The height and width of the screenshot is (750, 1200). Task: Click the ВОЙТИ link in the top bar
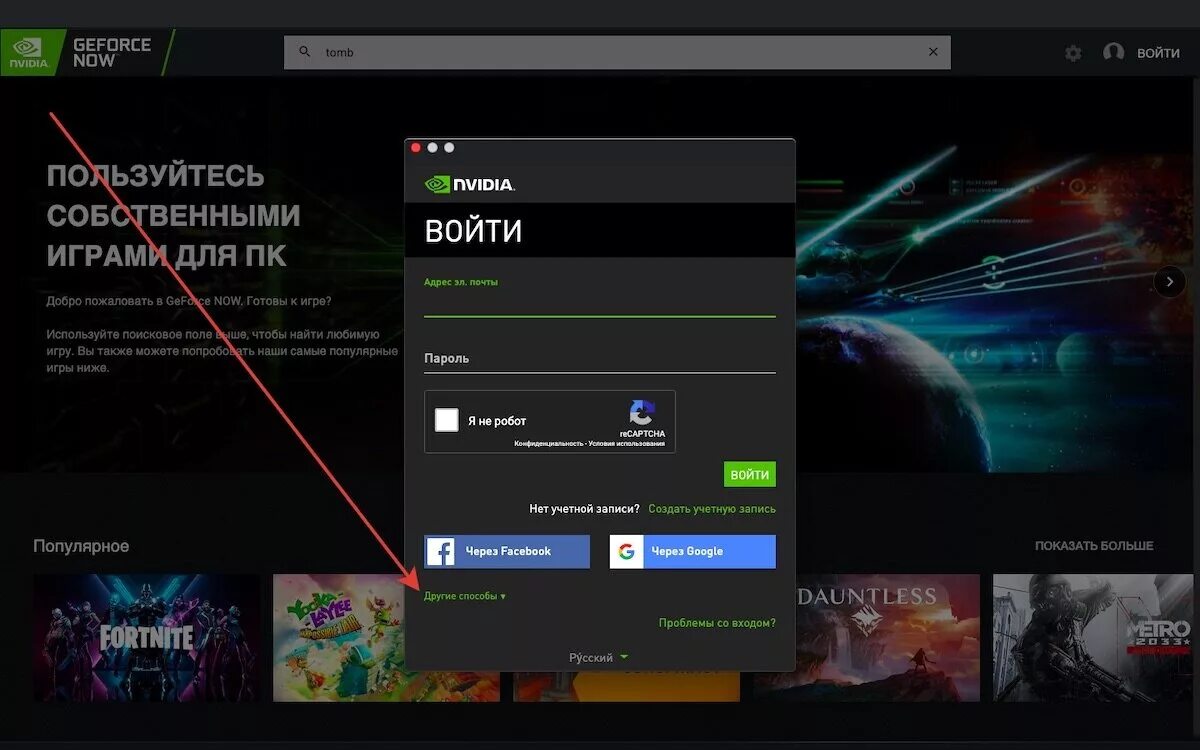point(1158,53)
